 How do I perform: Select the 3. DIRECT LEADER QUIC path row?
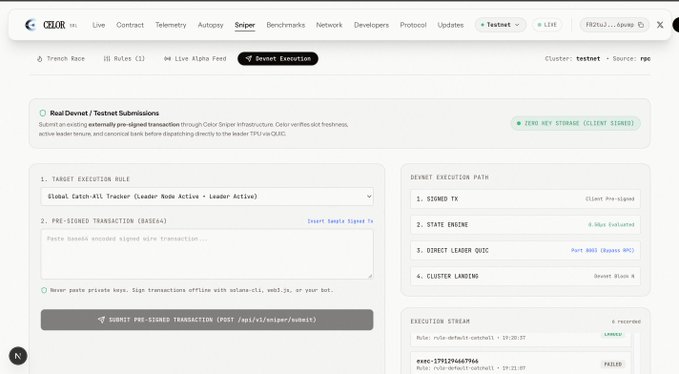coord(525,251)
